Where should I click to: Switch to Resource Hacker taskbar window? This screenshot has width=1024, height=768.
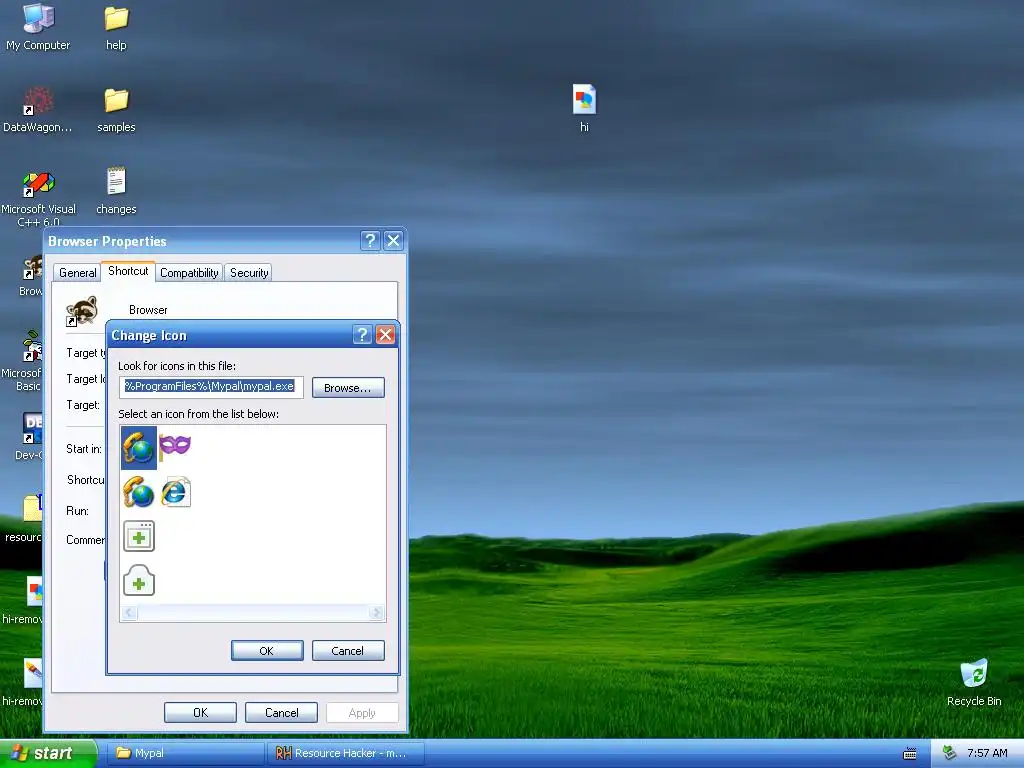346,754
